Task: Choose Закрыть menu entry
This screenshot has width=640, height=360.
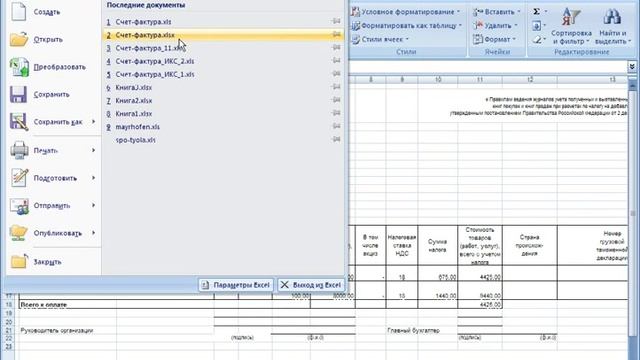Action: pos(54,262)
